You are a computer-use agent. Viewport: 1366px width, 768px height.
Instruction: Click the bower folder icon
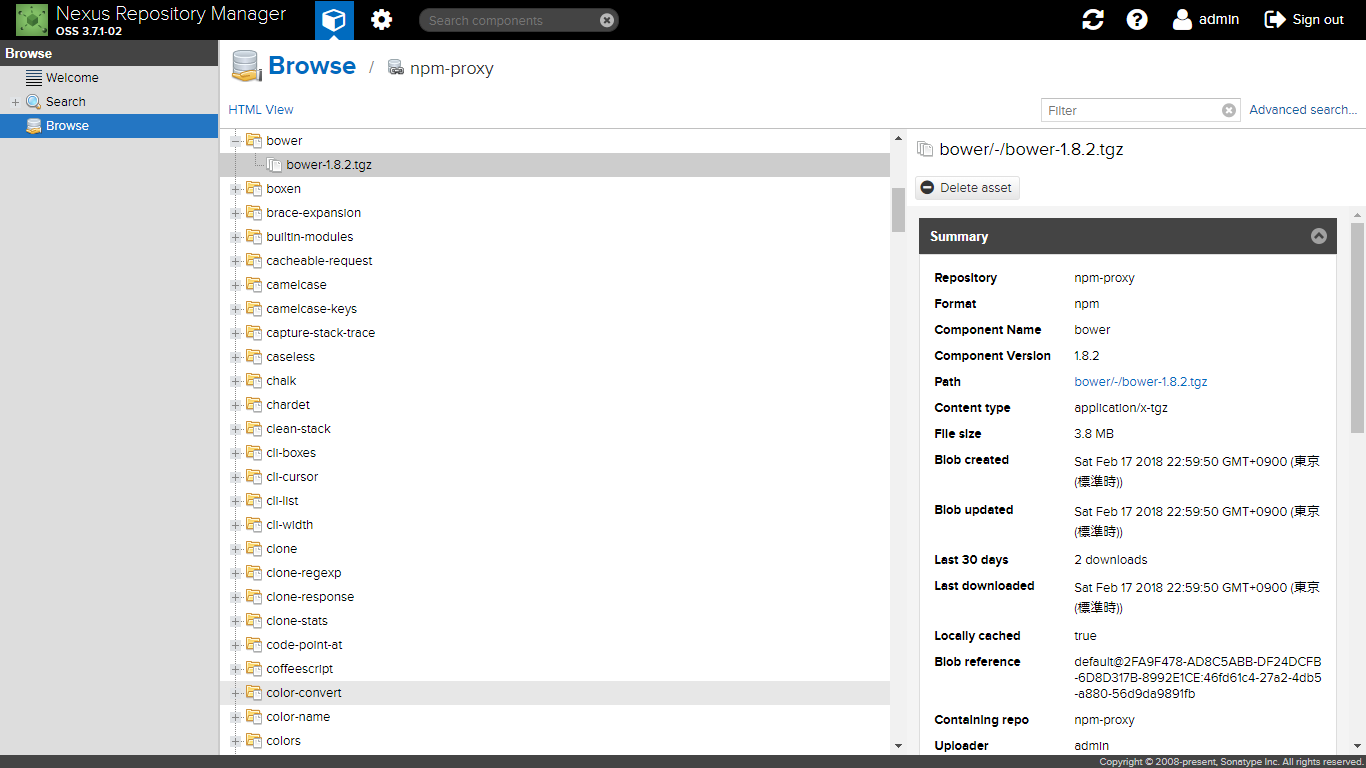pos(254,141)
